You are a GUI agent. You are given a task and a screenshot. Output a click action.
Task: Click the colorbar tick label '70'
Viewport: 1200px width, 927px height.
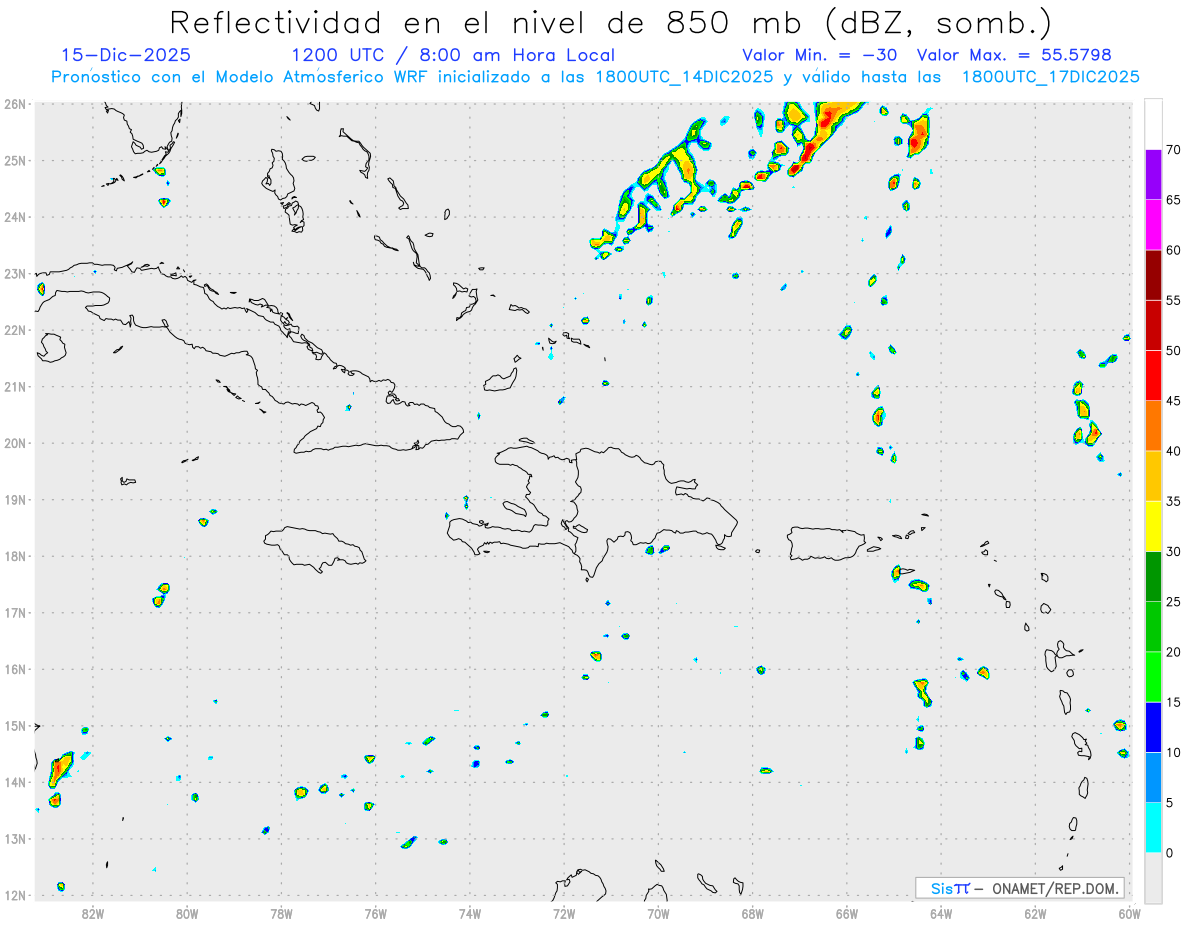[x=1173, y=150]
